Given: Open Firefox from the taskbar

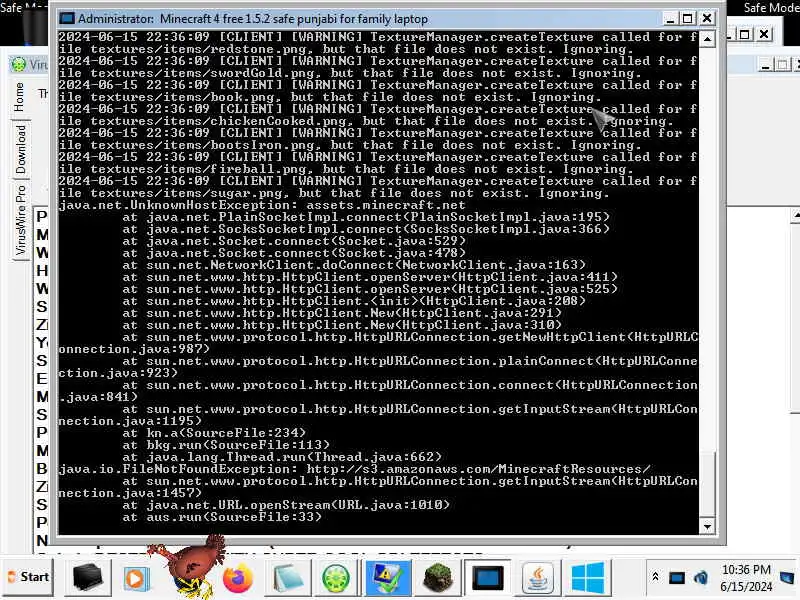Looking at the screenshot, I should [x=238, y=579].
